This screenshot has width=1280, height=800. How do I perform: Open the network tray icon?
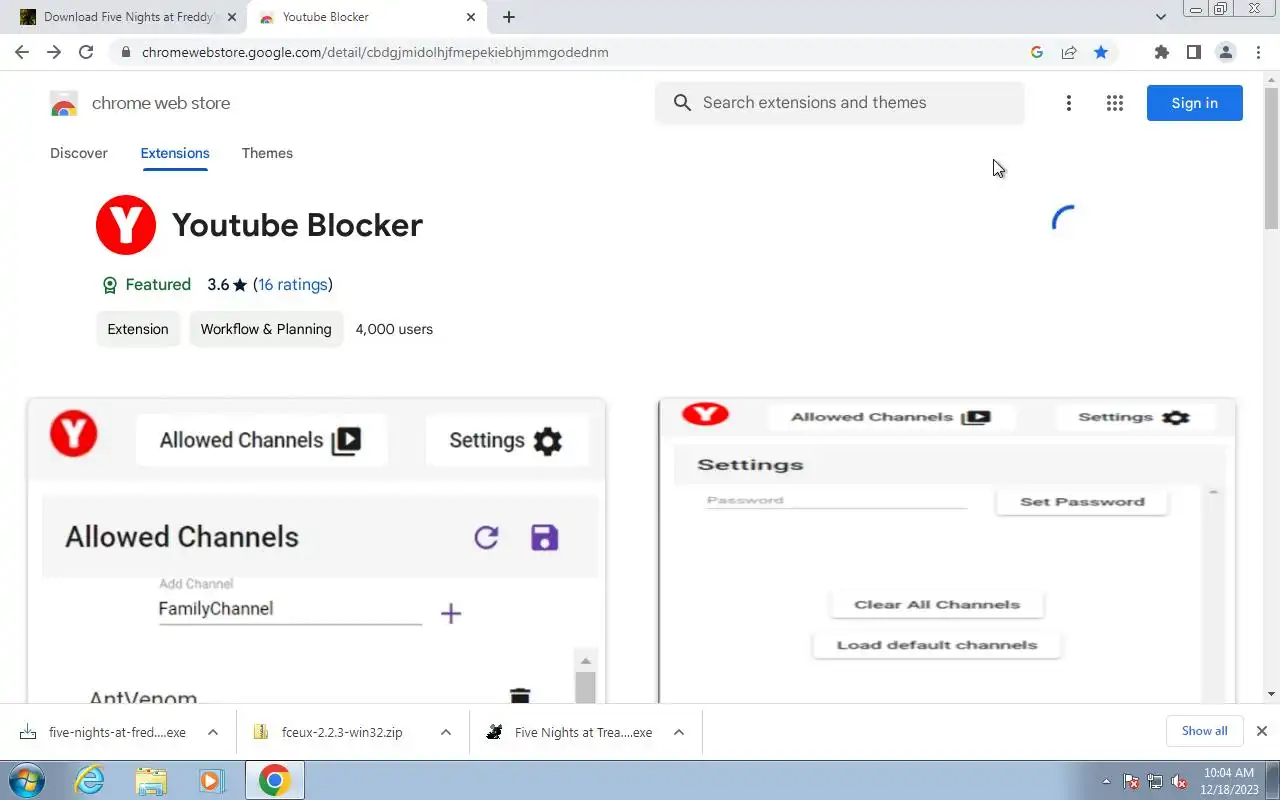point(1155,781)
